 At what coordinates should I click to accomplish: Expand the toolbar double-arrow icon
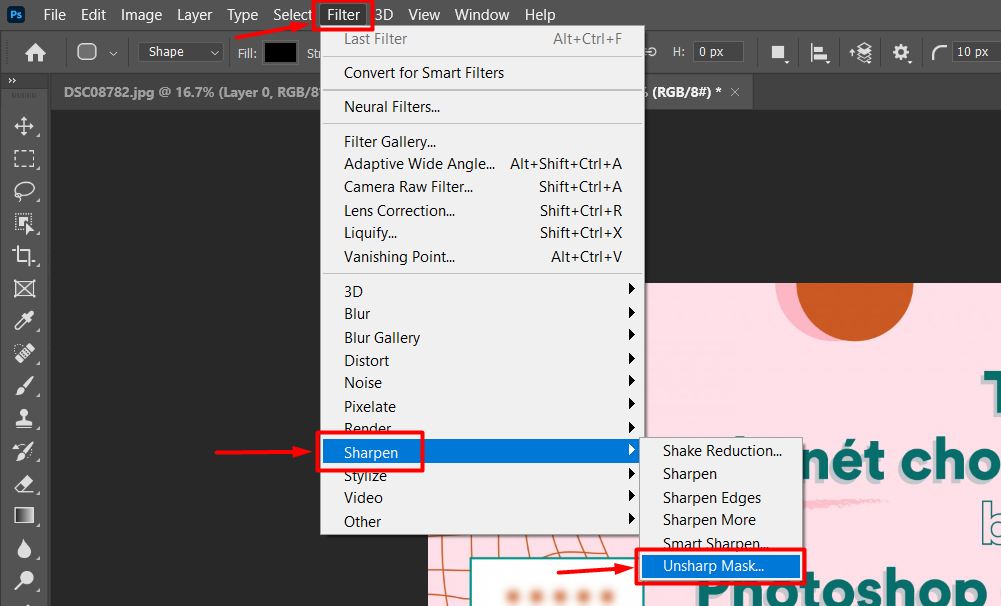coord(11,80)
